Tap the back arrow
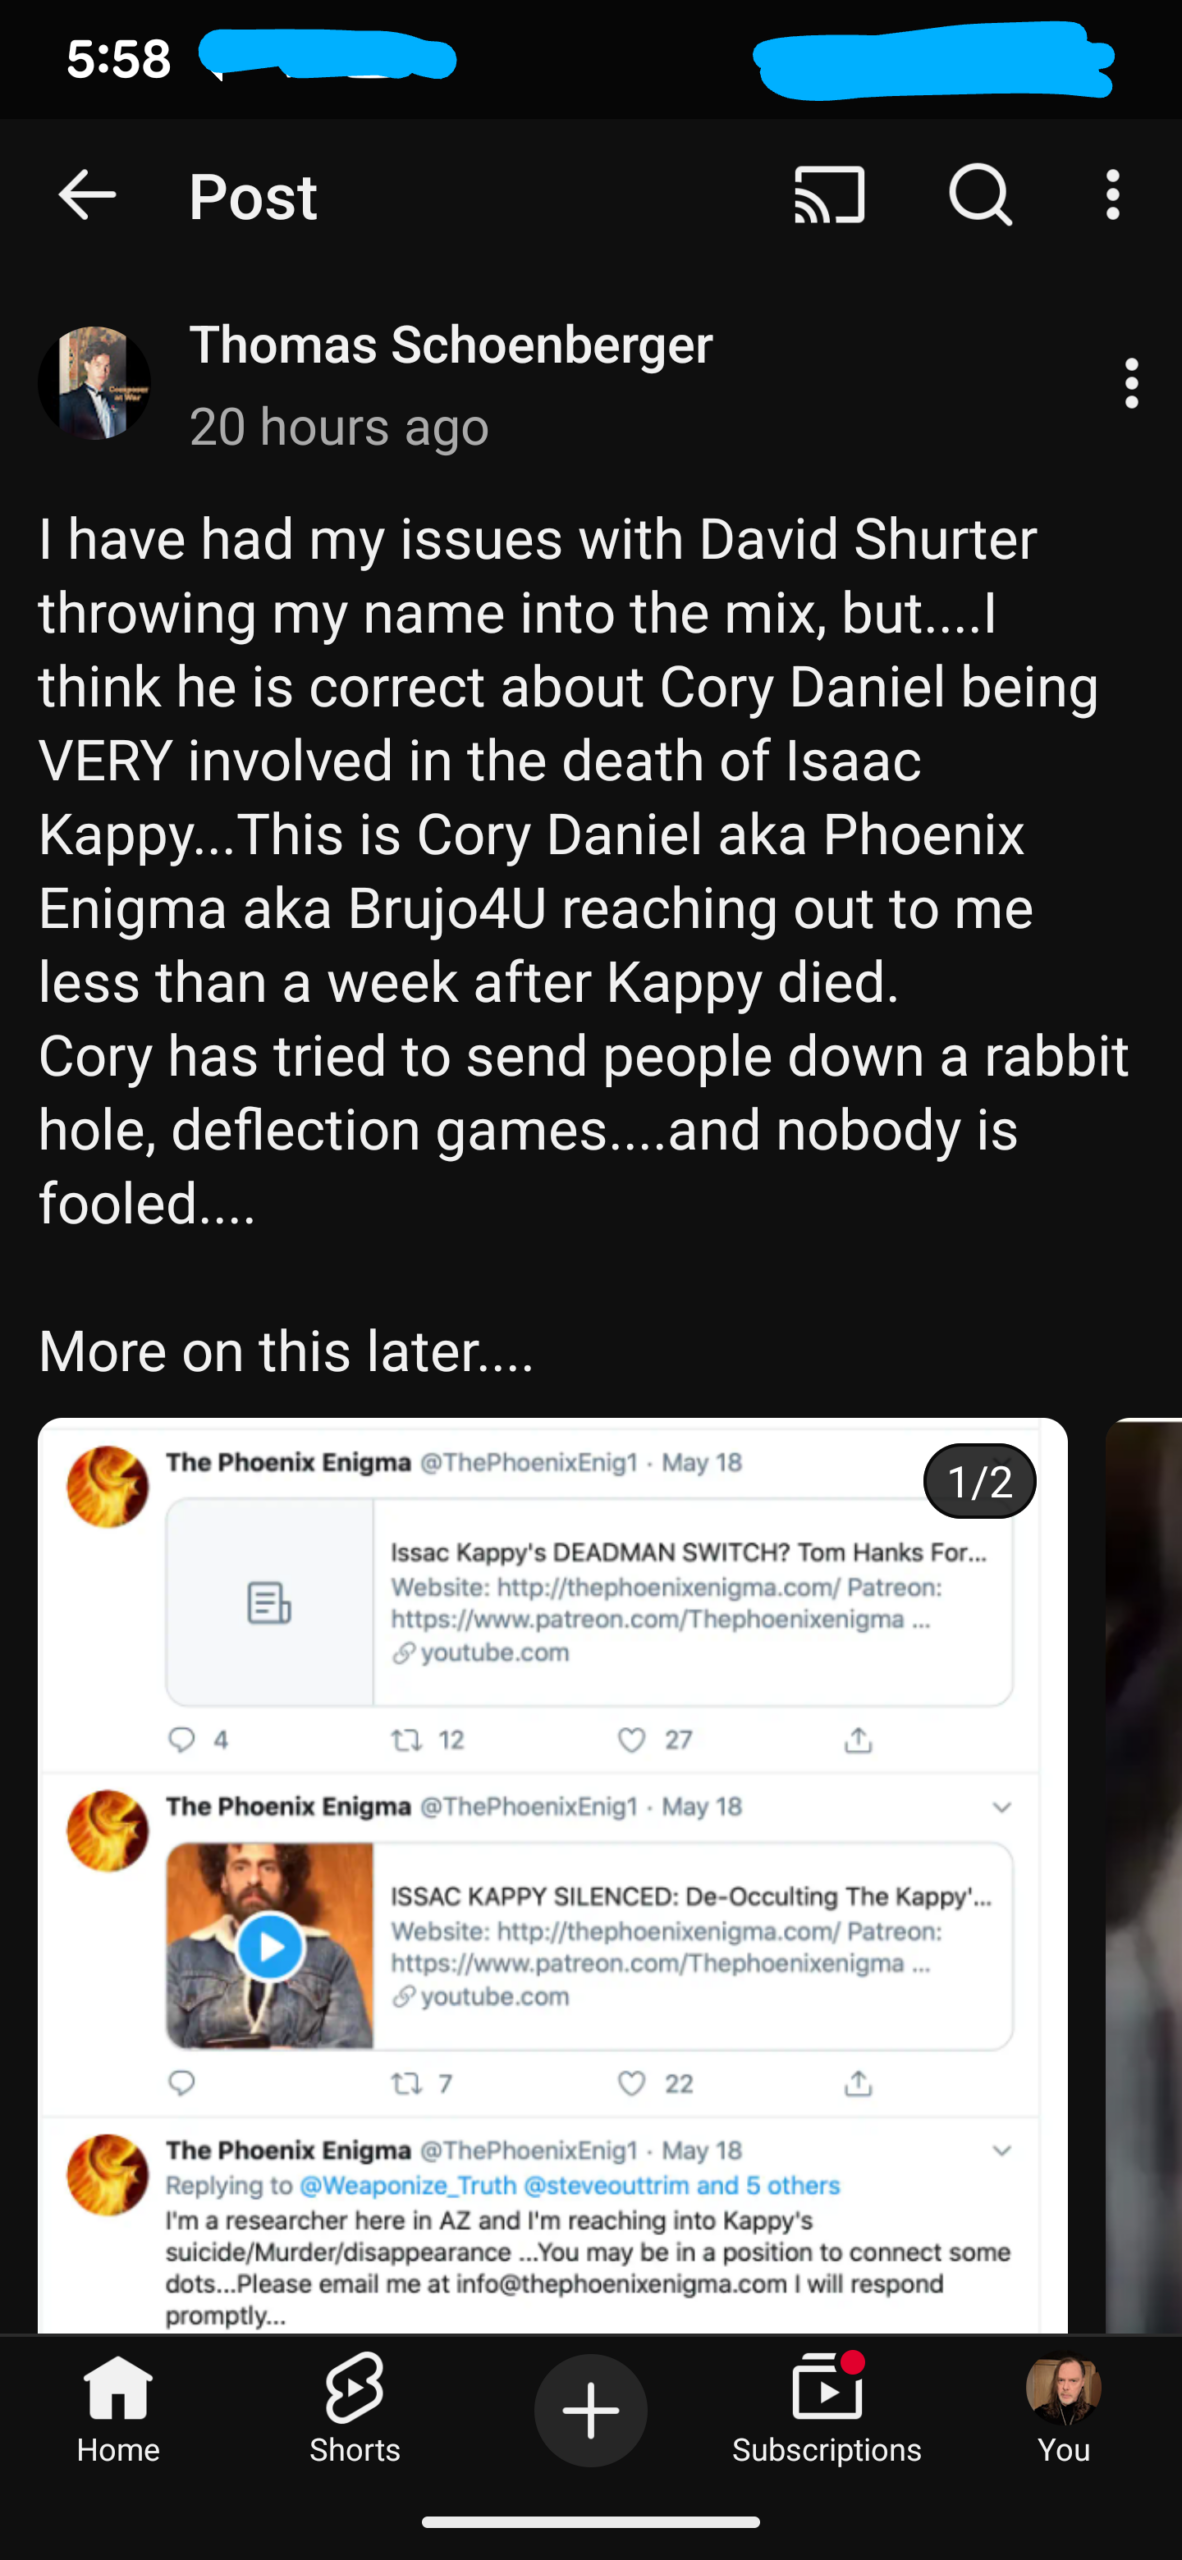The image size is (1182, 2560). coord(87,194)
